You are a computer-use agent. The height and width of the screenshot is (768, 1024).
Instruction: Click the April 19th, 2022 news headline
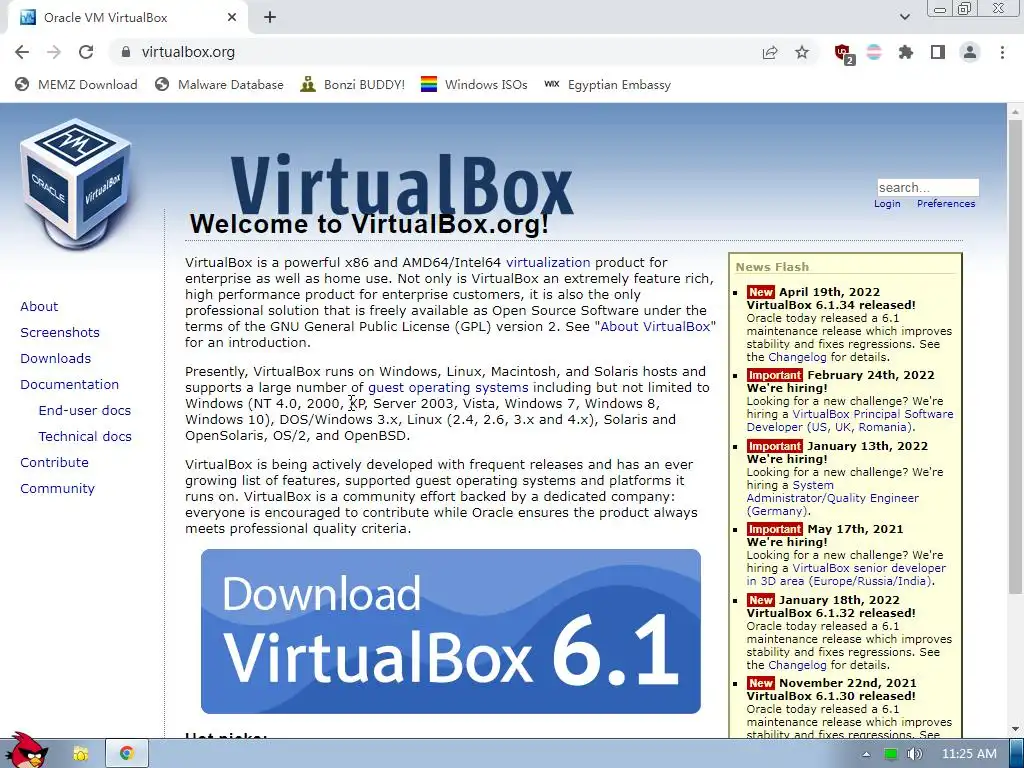tap(829, 292)
